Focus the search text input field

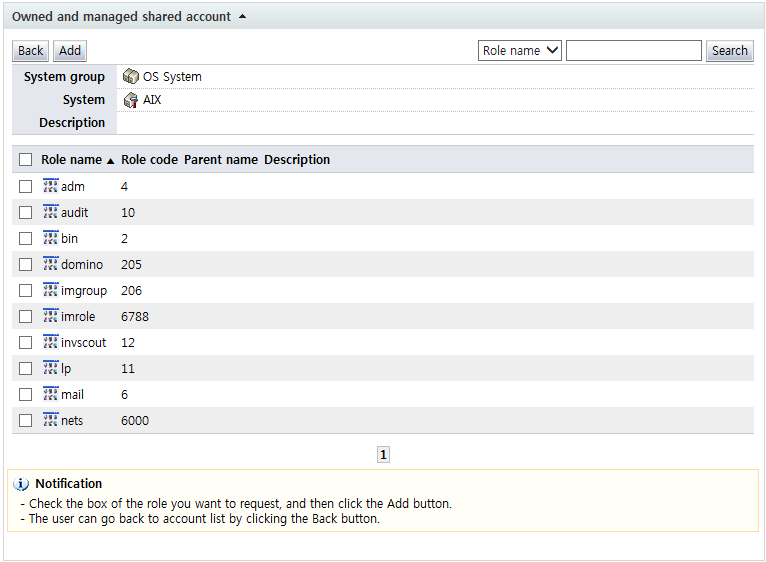633,51
